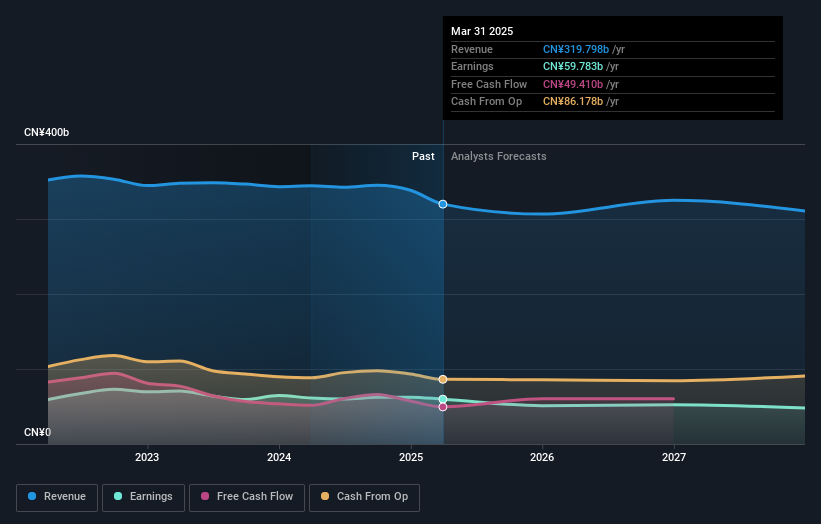Select the 2023 x-axis label

pos(147,457)
